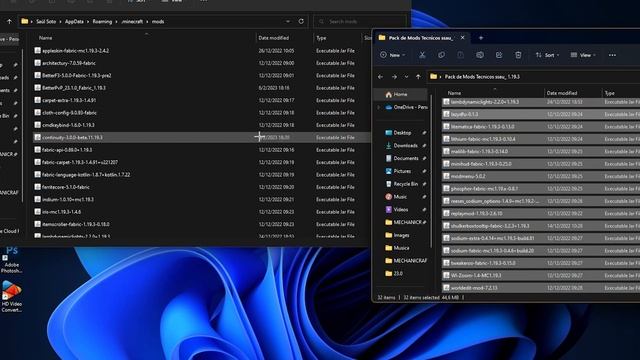640x360 pixels.
Task: Click the Delete trash icon
Action: (518, 55)
